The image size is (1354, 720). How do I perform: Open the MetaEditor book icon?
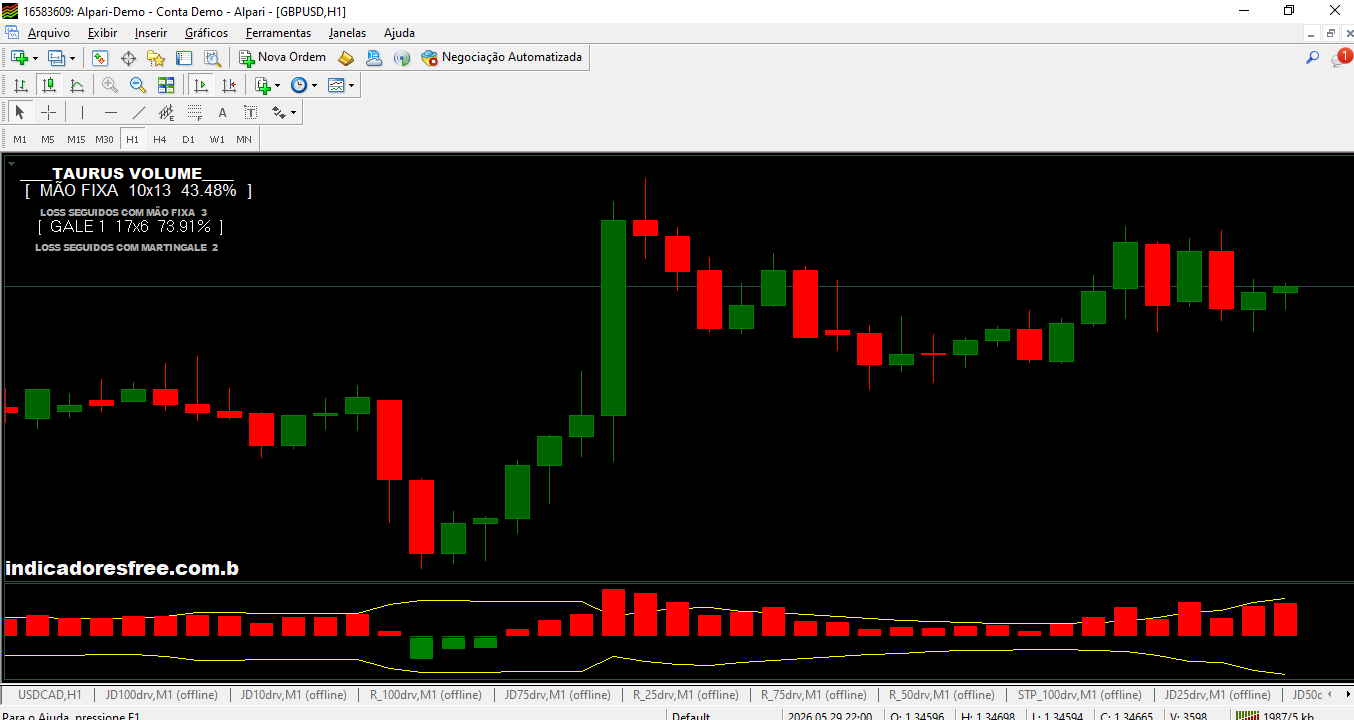[x=346, y=58]
